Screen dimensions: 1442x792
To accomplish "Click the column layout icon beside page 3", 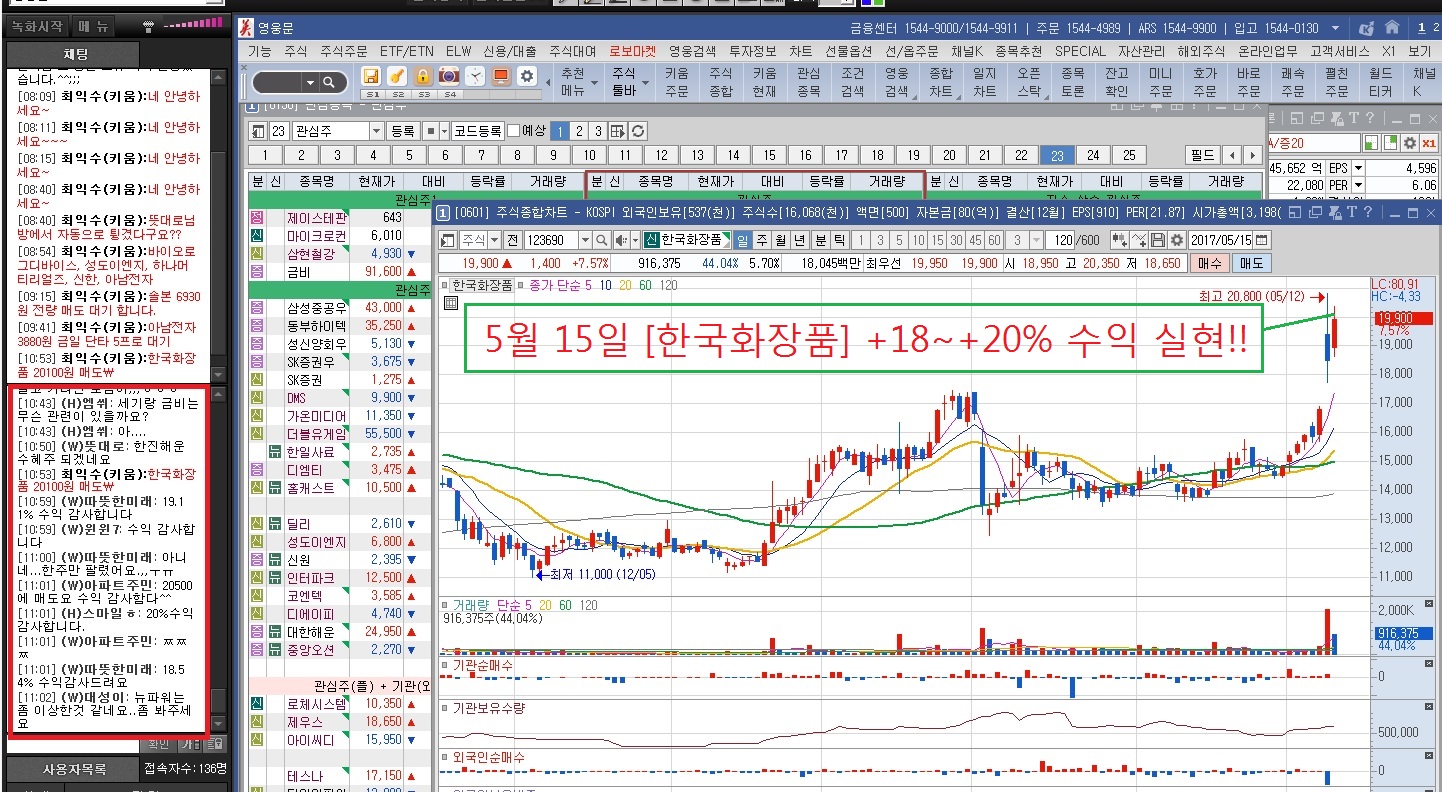I will (x=617, y=131).
